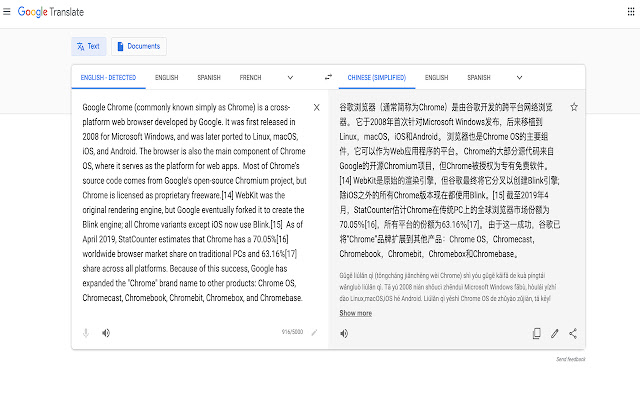Viewport: 640px width, 400px height.
Task: Select Text translation mode
Action: point(88,46)
